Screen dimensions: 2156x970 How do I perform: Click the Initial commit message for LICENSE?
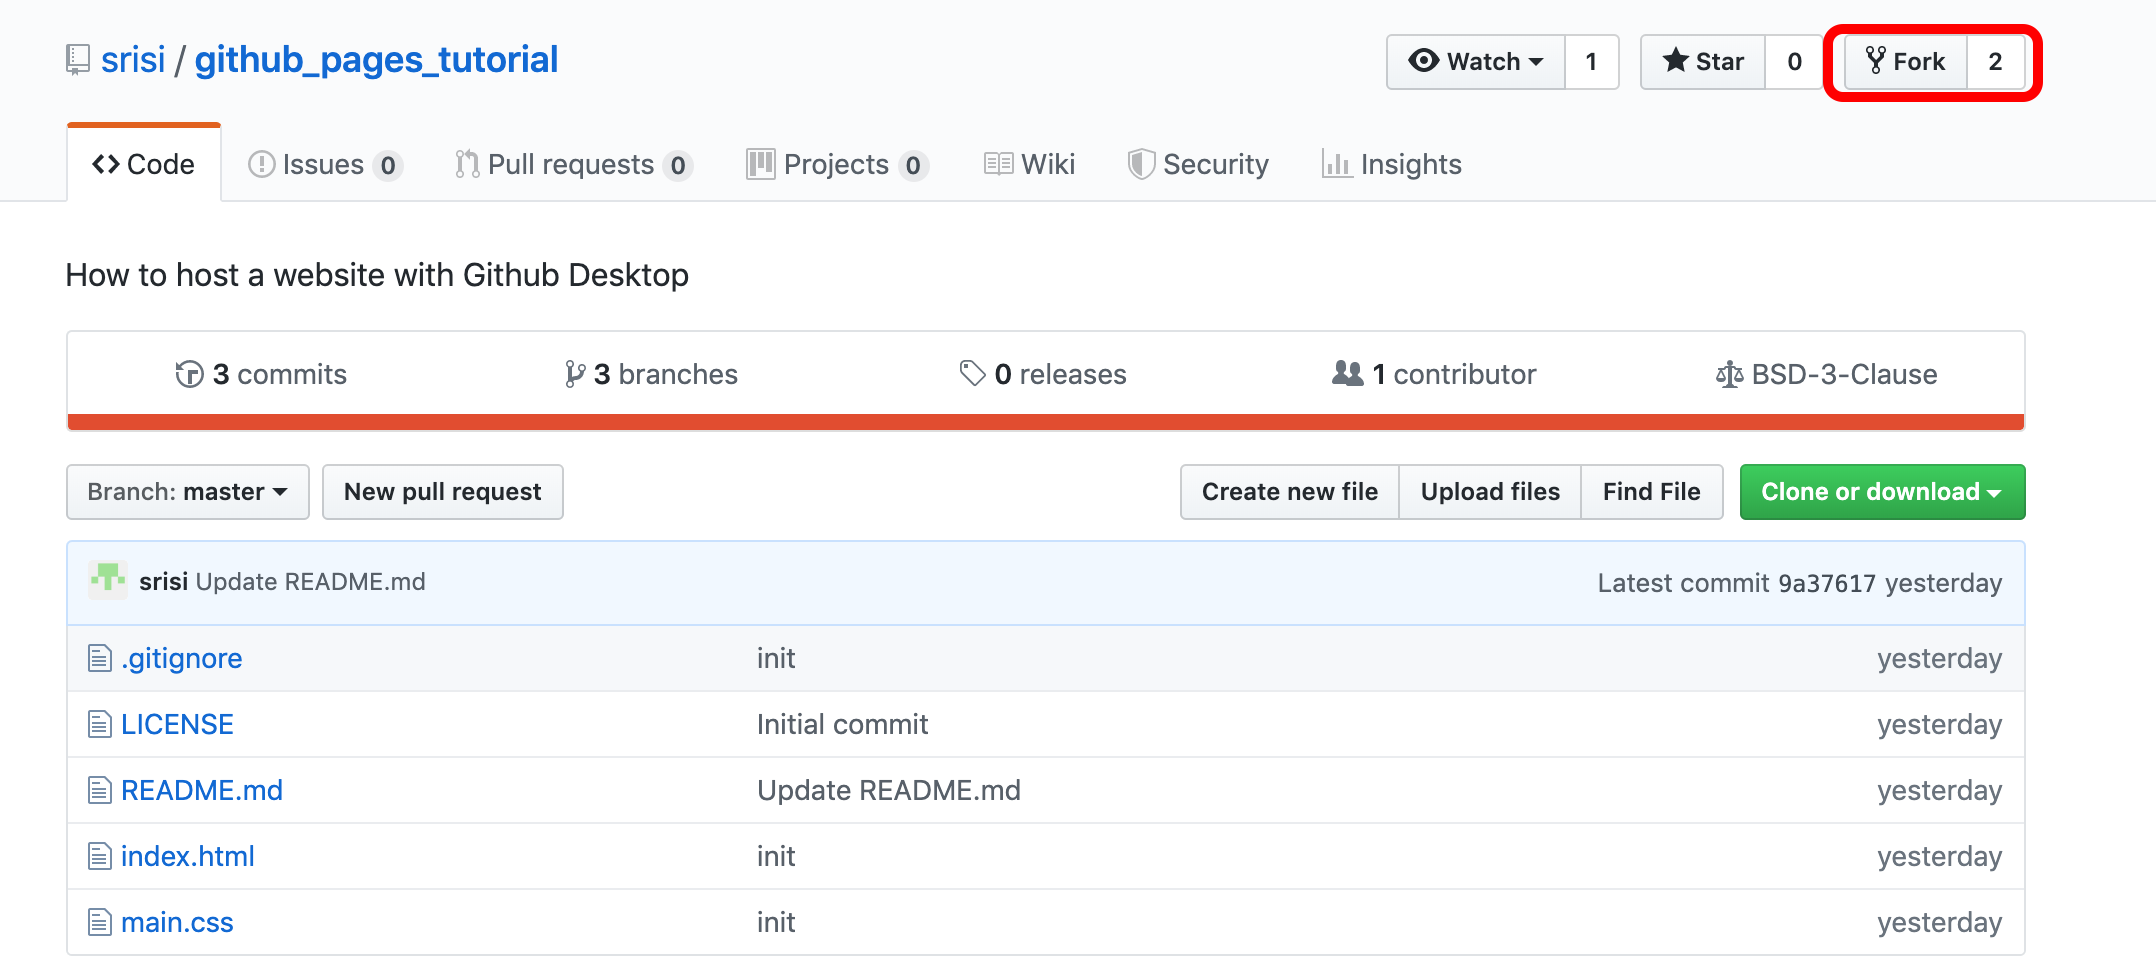click(x=842, y=724)
